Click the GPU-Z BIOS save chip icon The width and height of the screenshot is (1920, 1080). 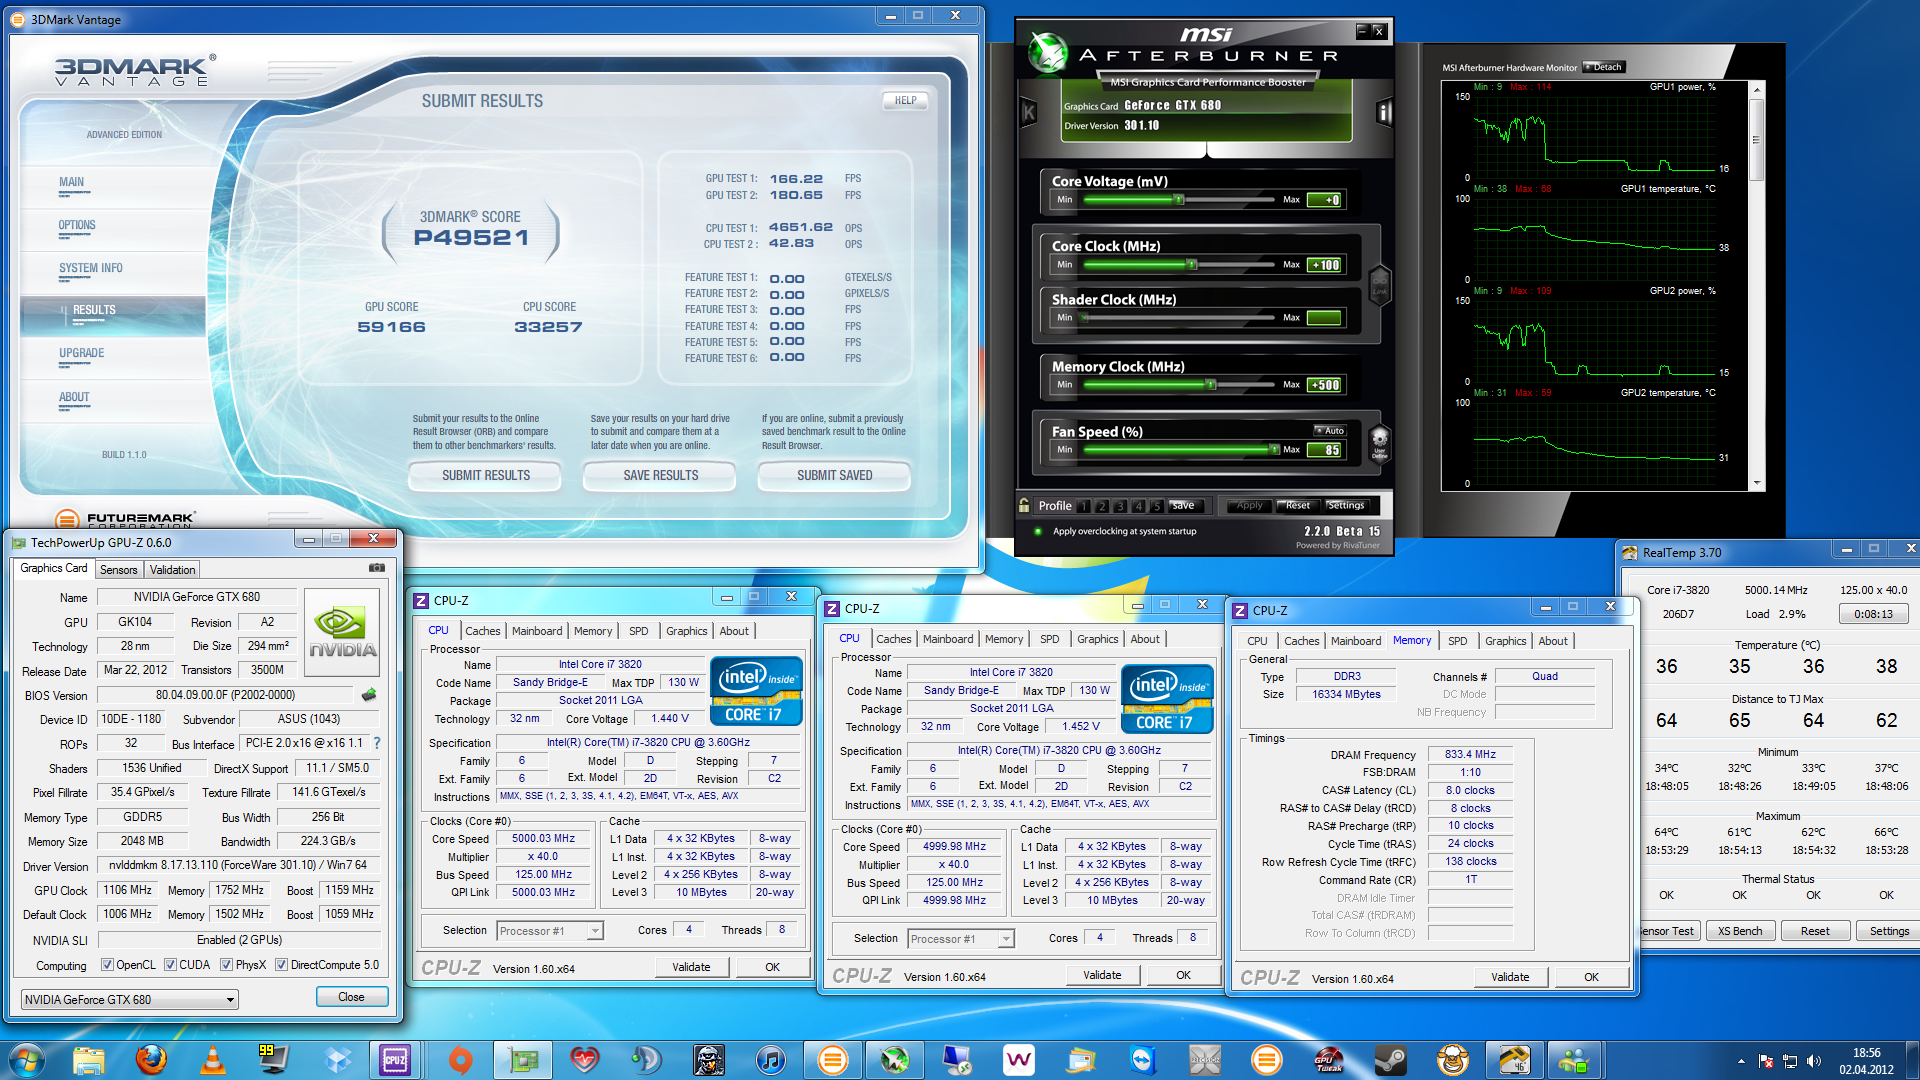(369, 695)
